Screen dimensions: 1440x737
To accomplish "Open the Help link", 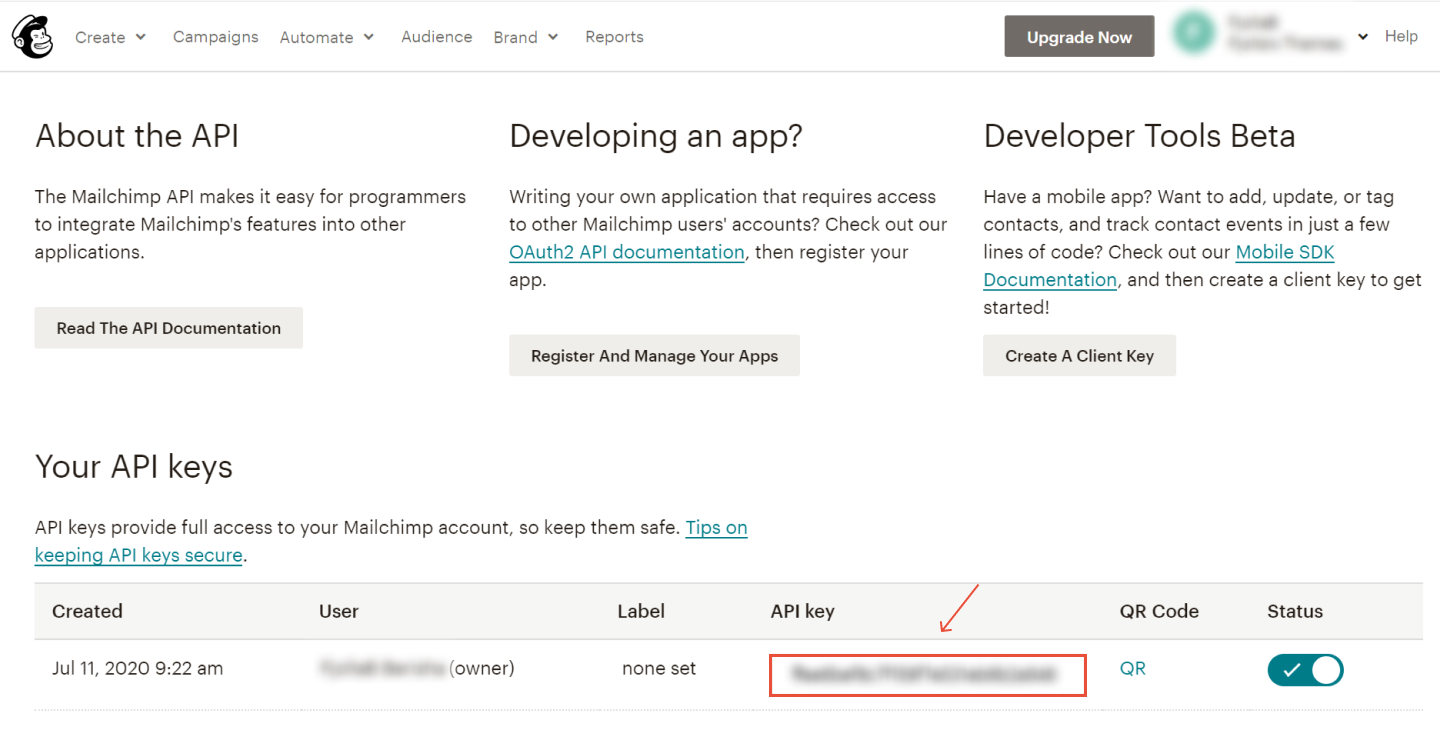I will click(1401, 36).
